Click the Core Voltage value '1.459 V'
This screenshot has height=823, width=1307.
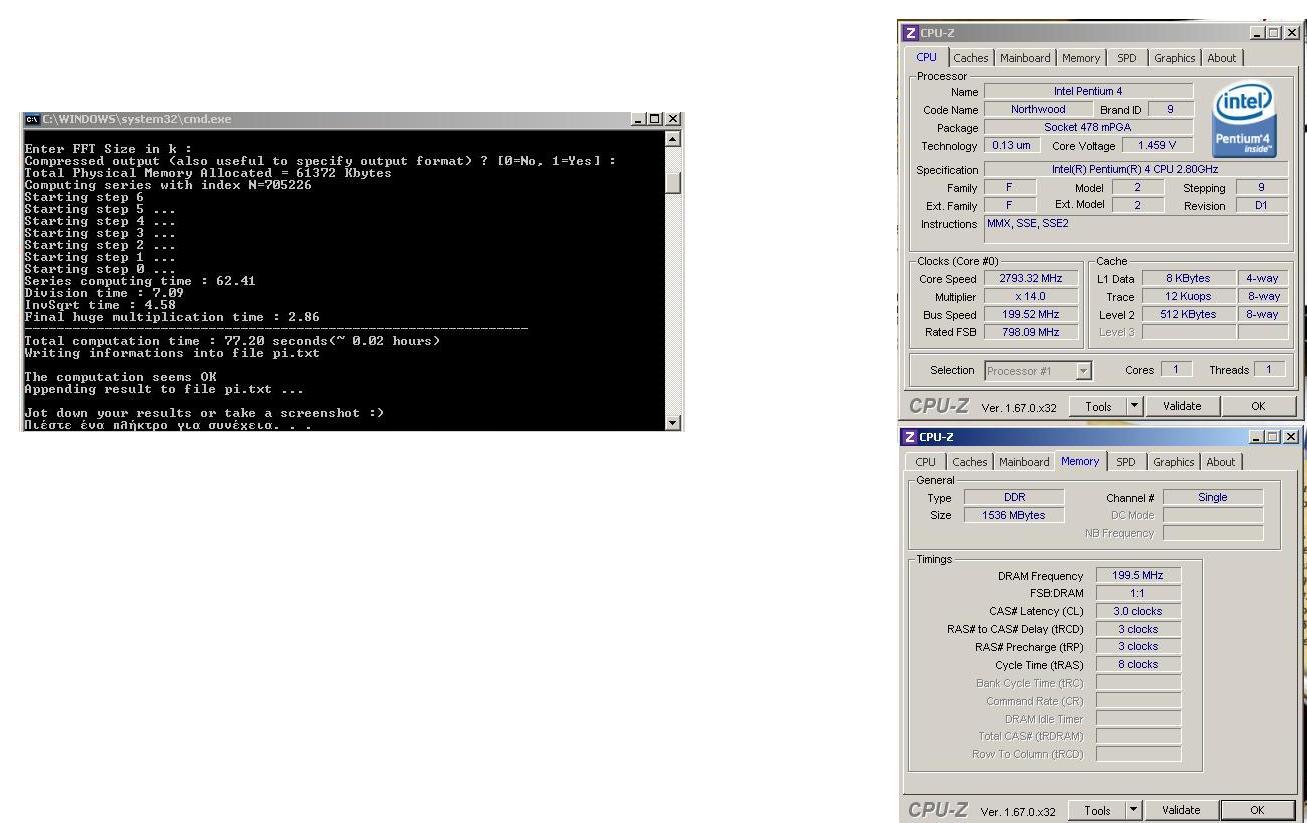point(1158,146)
